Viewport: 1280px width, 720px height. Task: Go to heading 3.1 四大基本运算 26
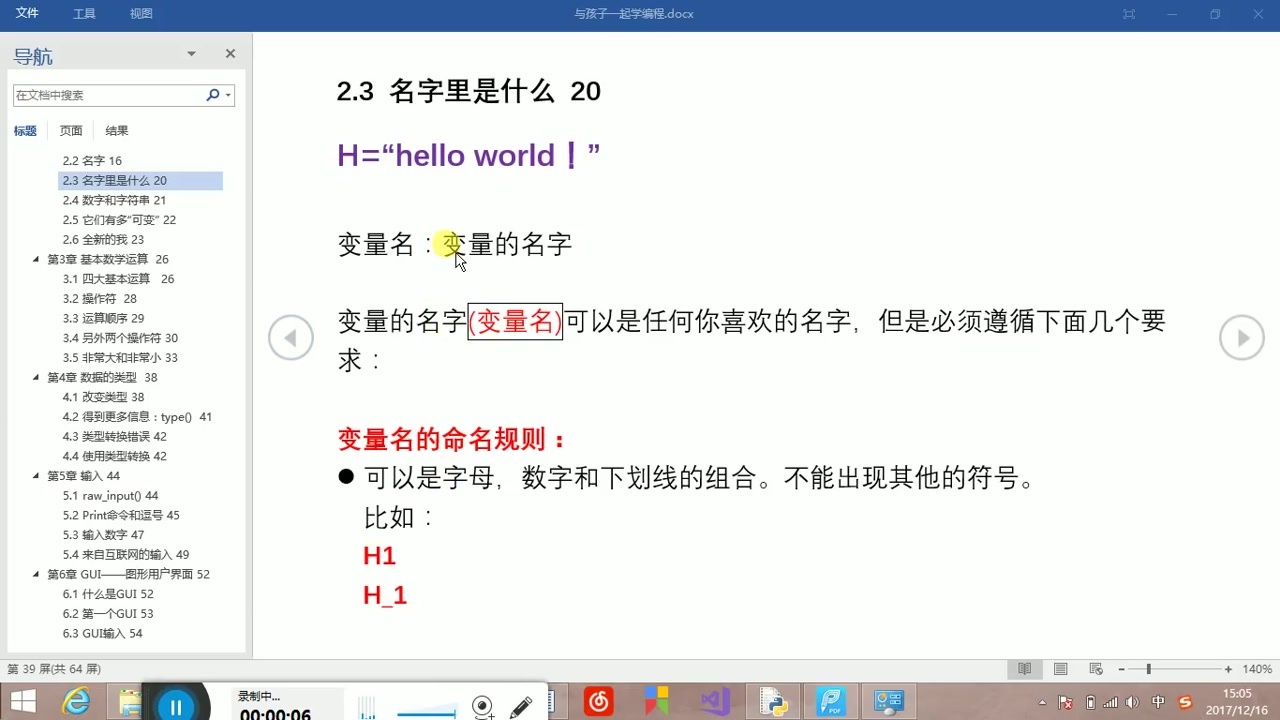[118, 279]
